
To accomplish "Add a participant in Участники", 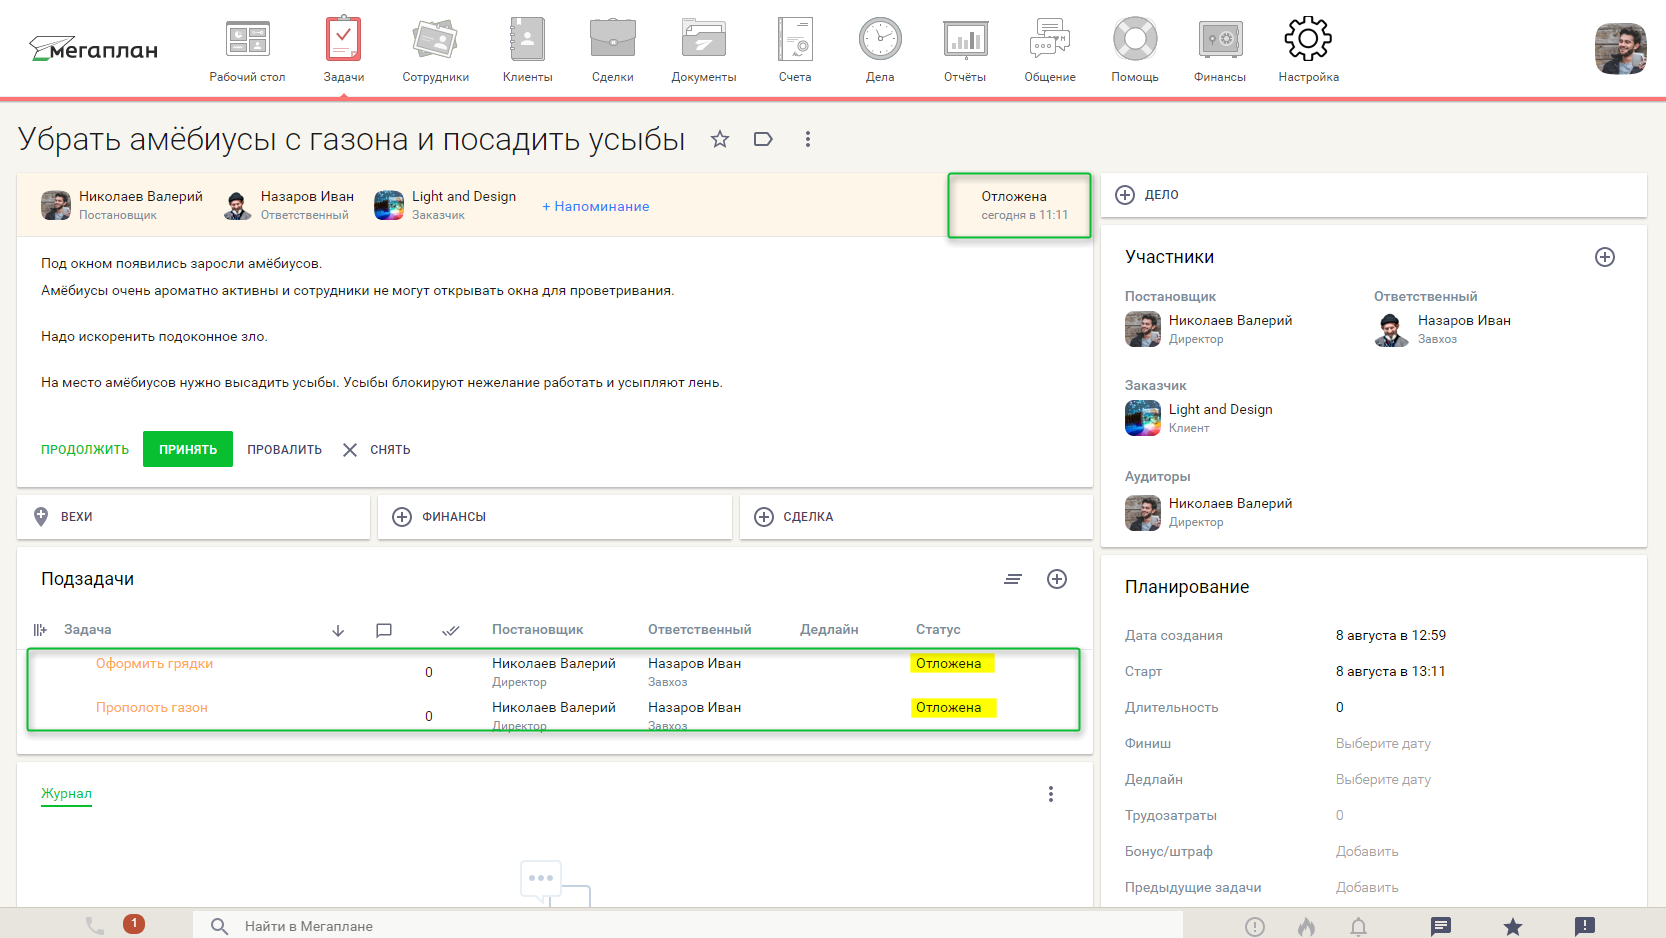I will (1605, 257).
